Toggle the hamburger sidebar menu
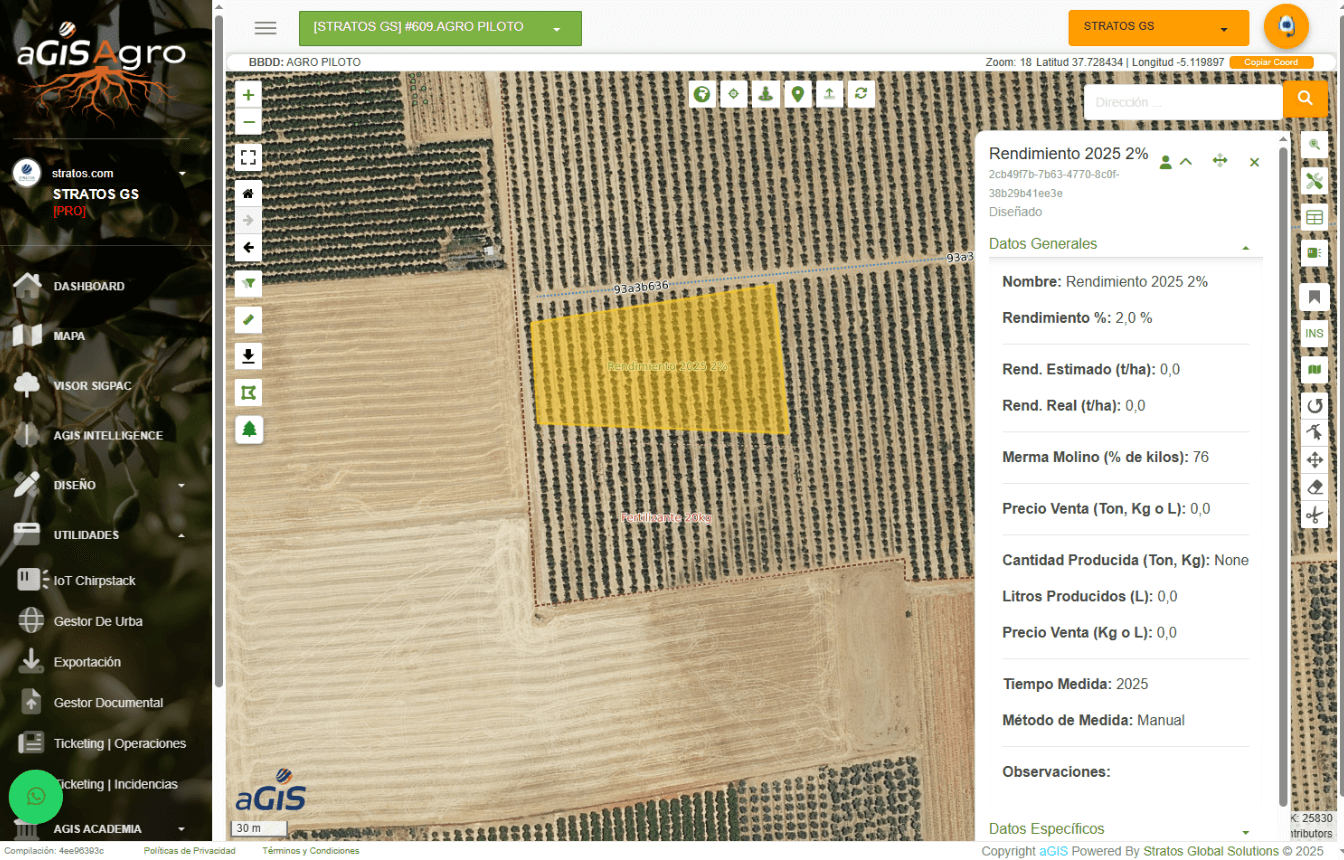1344x860 pixels. click(x=265, y=28)
